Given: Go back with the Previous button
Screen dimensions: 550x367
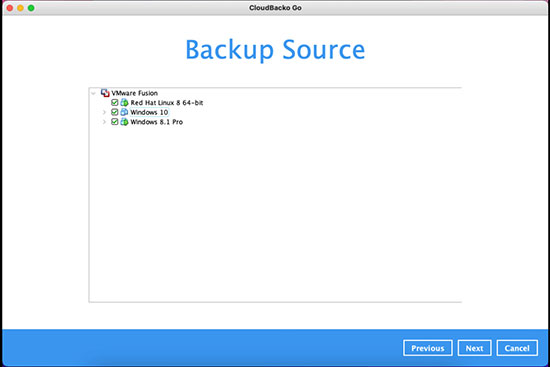Looking at the screenshot, I should tap(428, 348).
